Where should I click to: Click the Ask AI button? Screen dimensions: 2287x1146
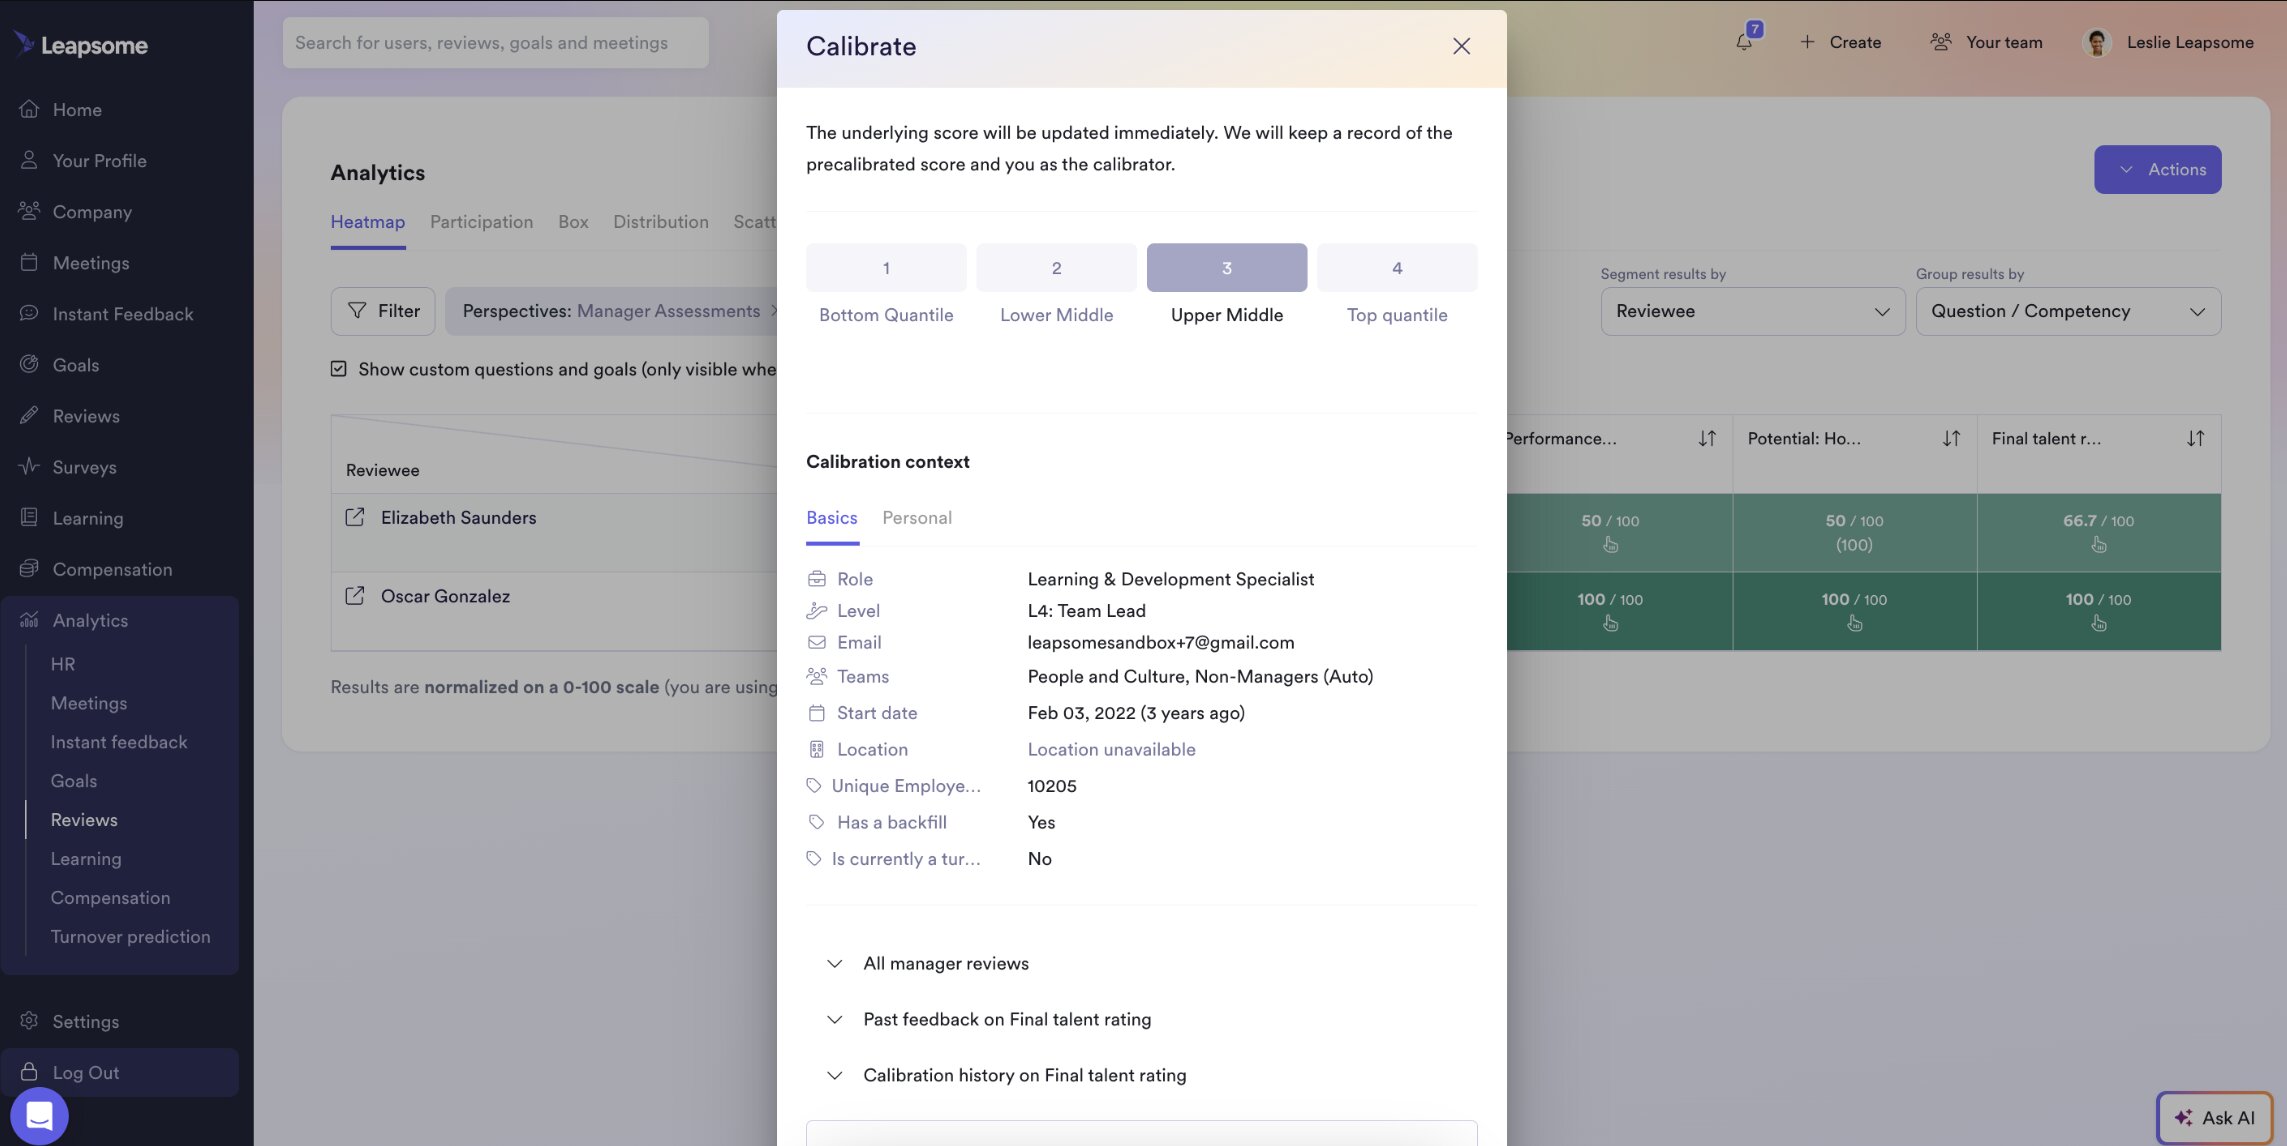pos(2214,1117)
